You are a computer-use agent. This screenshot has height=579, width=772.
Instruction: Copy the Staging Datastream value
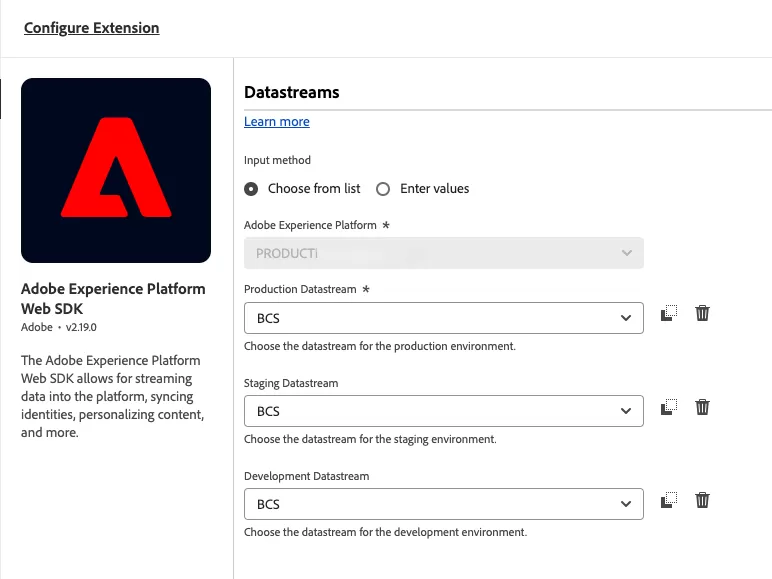669,407
